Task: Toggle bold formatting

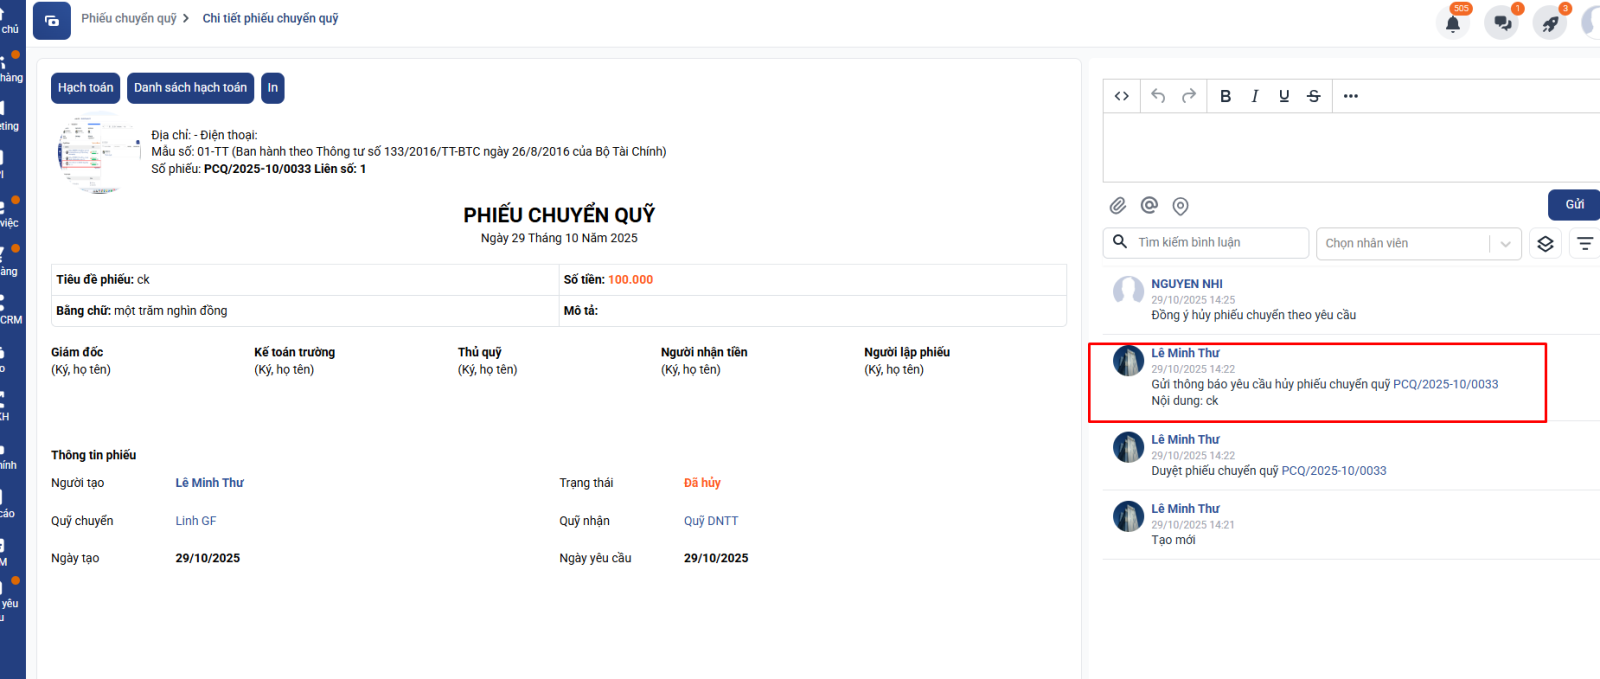Action: (x=1225, y=96)
